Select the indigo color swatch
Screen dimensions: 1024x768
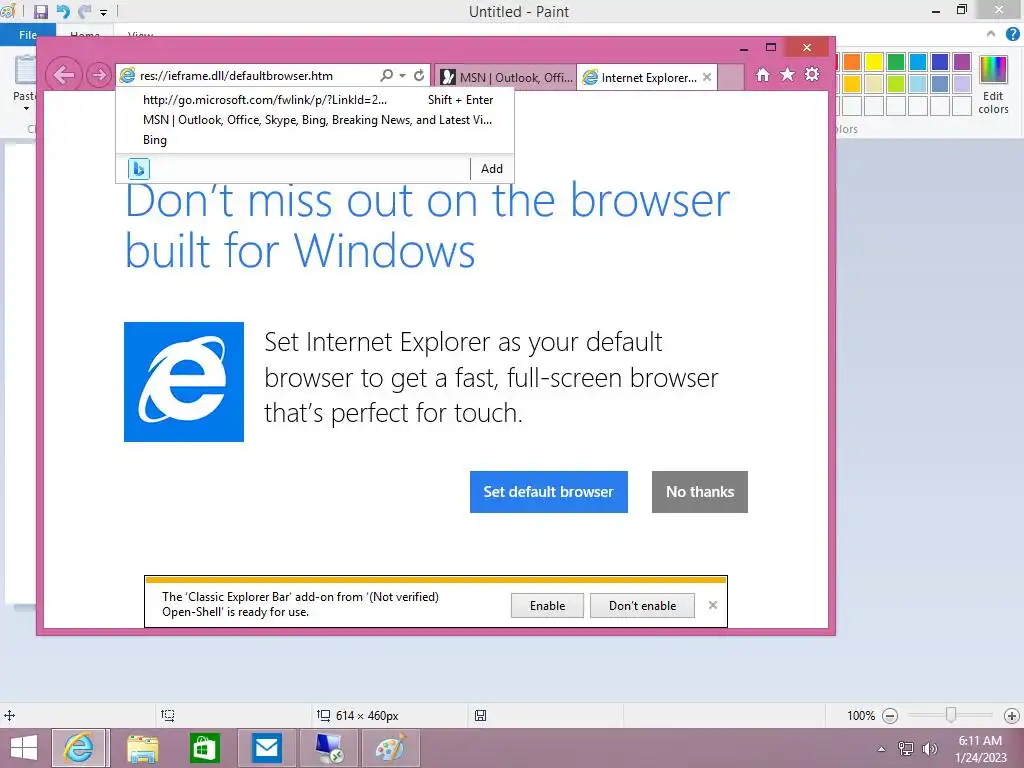[x=940, y=61]
